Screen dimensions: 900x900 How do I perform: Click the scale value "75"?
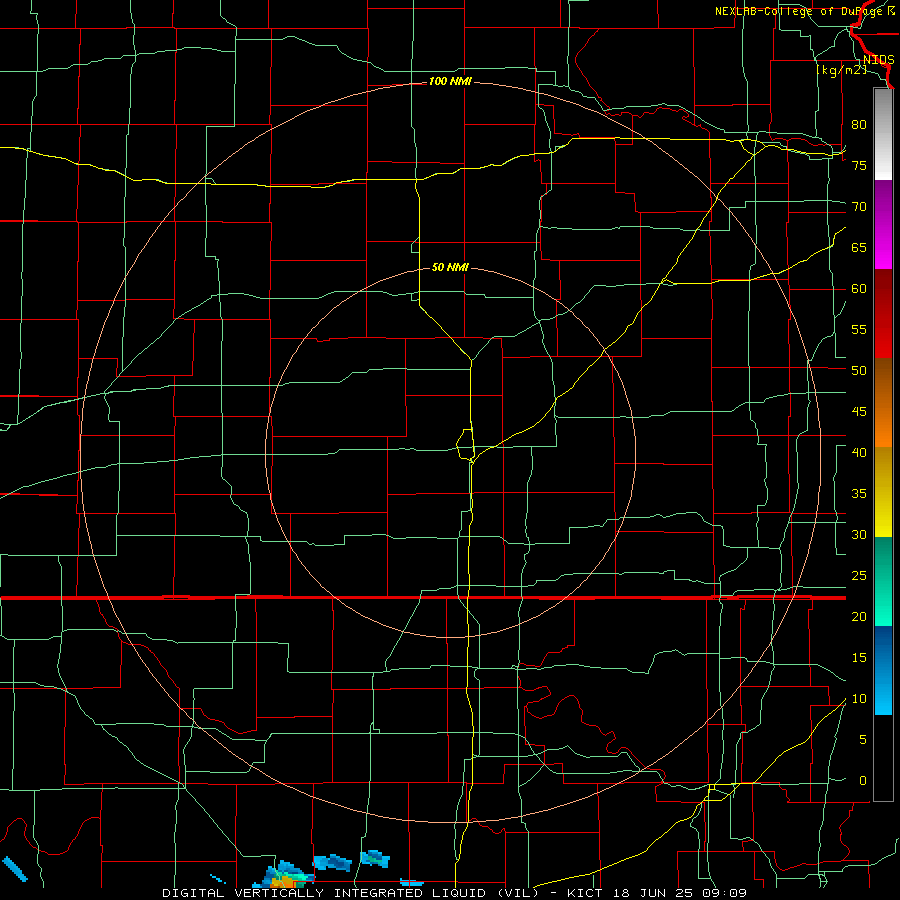(859, 165)
